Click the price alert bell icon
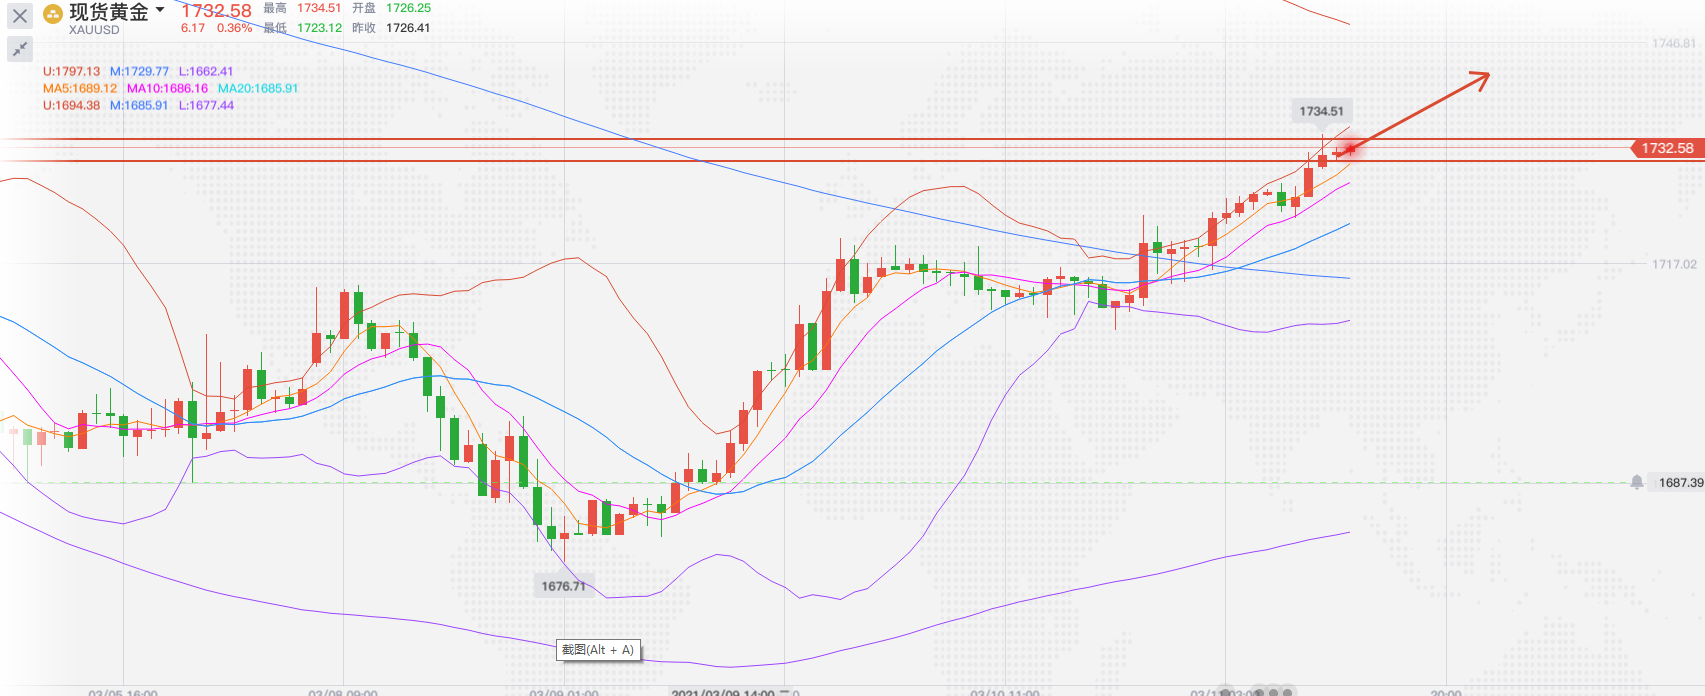Image resolution: width=1705 pixels, height=696 pixels. pyautogui.click(x=1636, y=482)
